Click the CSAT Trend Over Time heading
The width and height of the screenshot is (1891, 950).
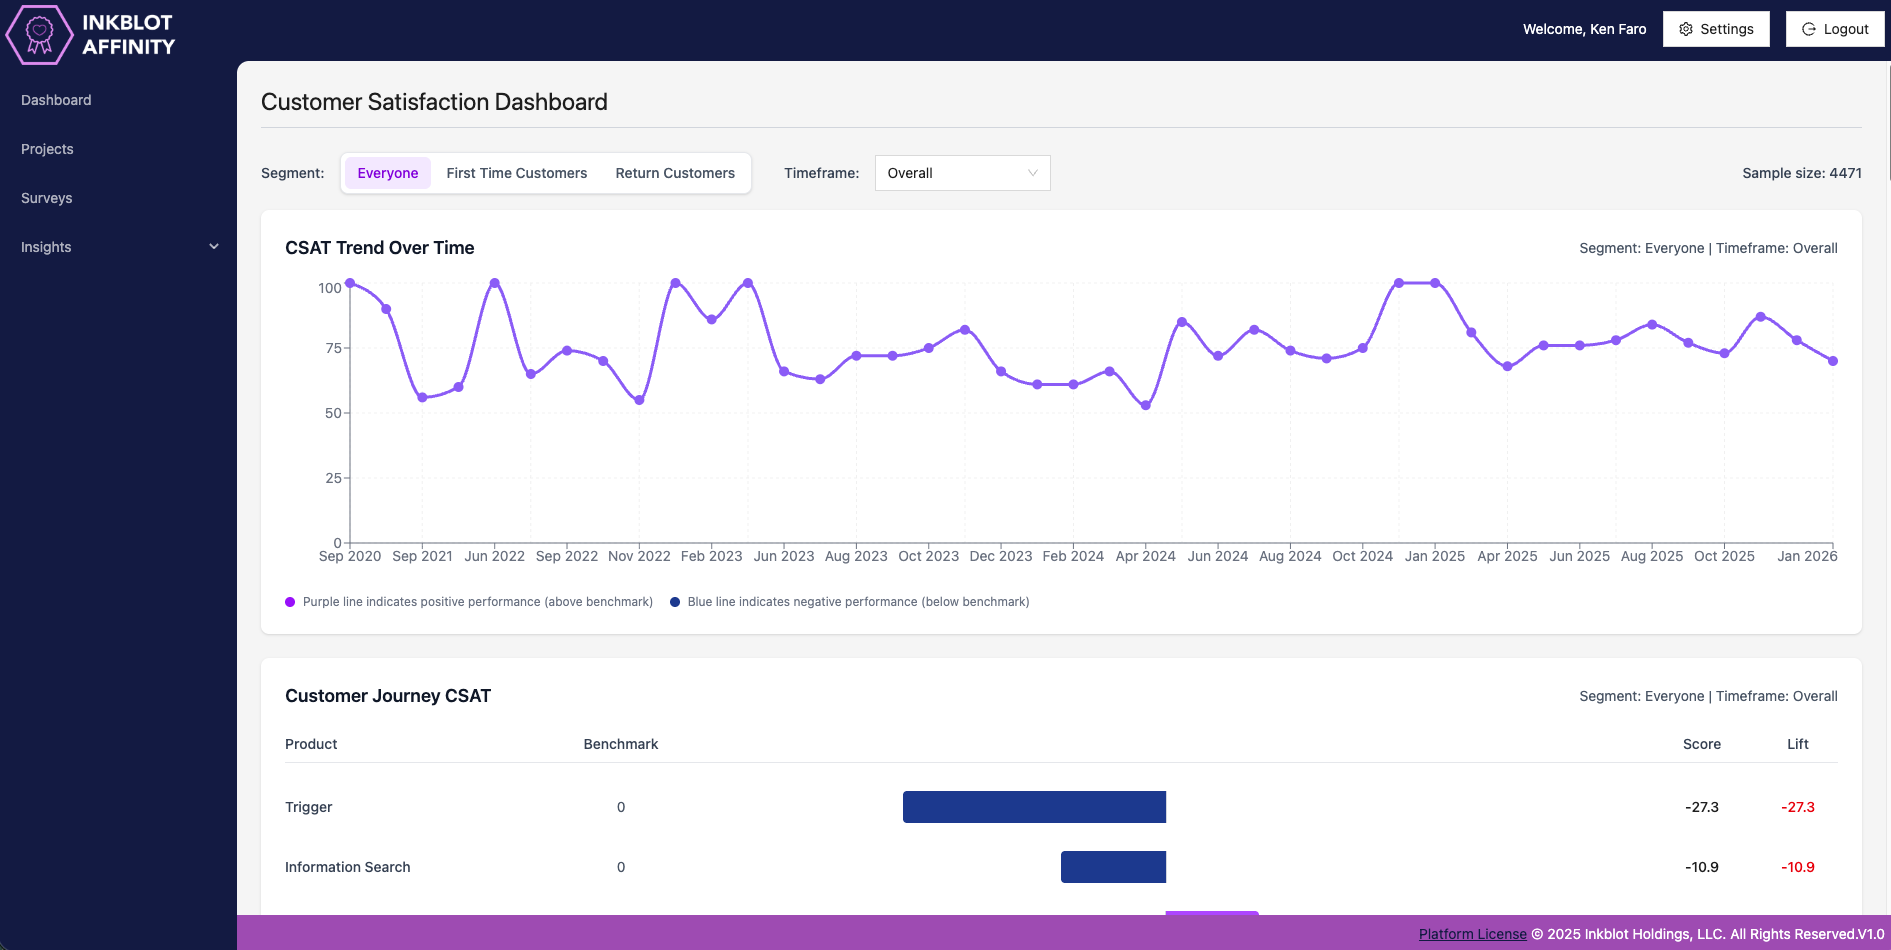tap(379, 248)
